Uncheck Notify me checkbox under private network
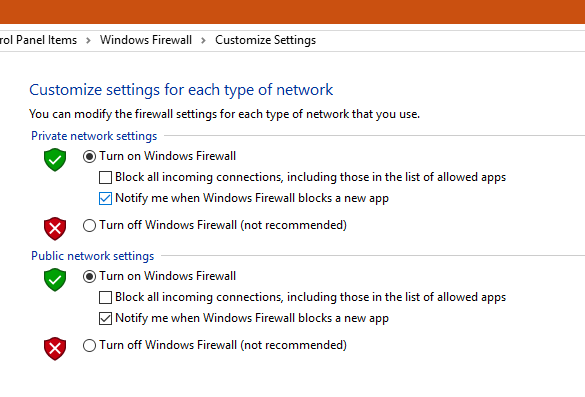The width and height of the screenshot is (585, 397). pyautogui.click(x=105, y=198)
